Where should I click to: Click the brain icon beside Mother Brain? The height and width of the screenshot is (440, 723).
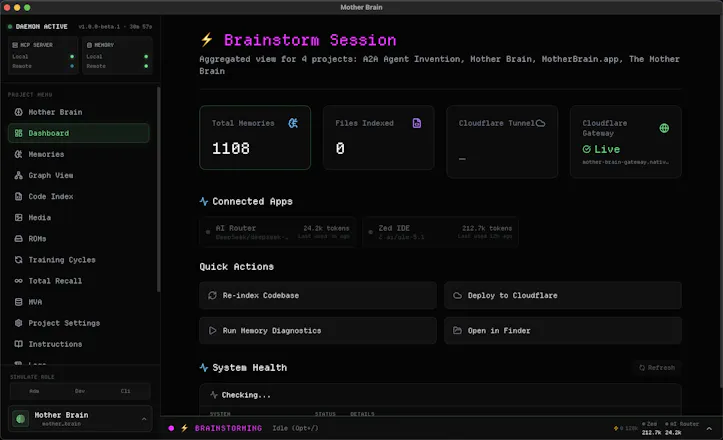[x=18, y=112]
